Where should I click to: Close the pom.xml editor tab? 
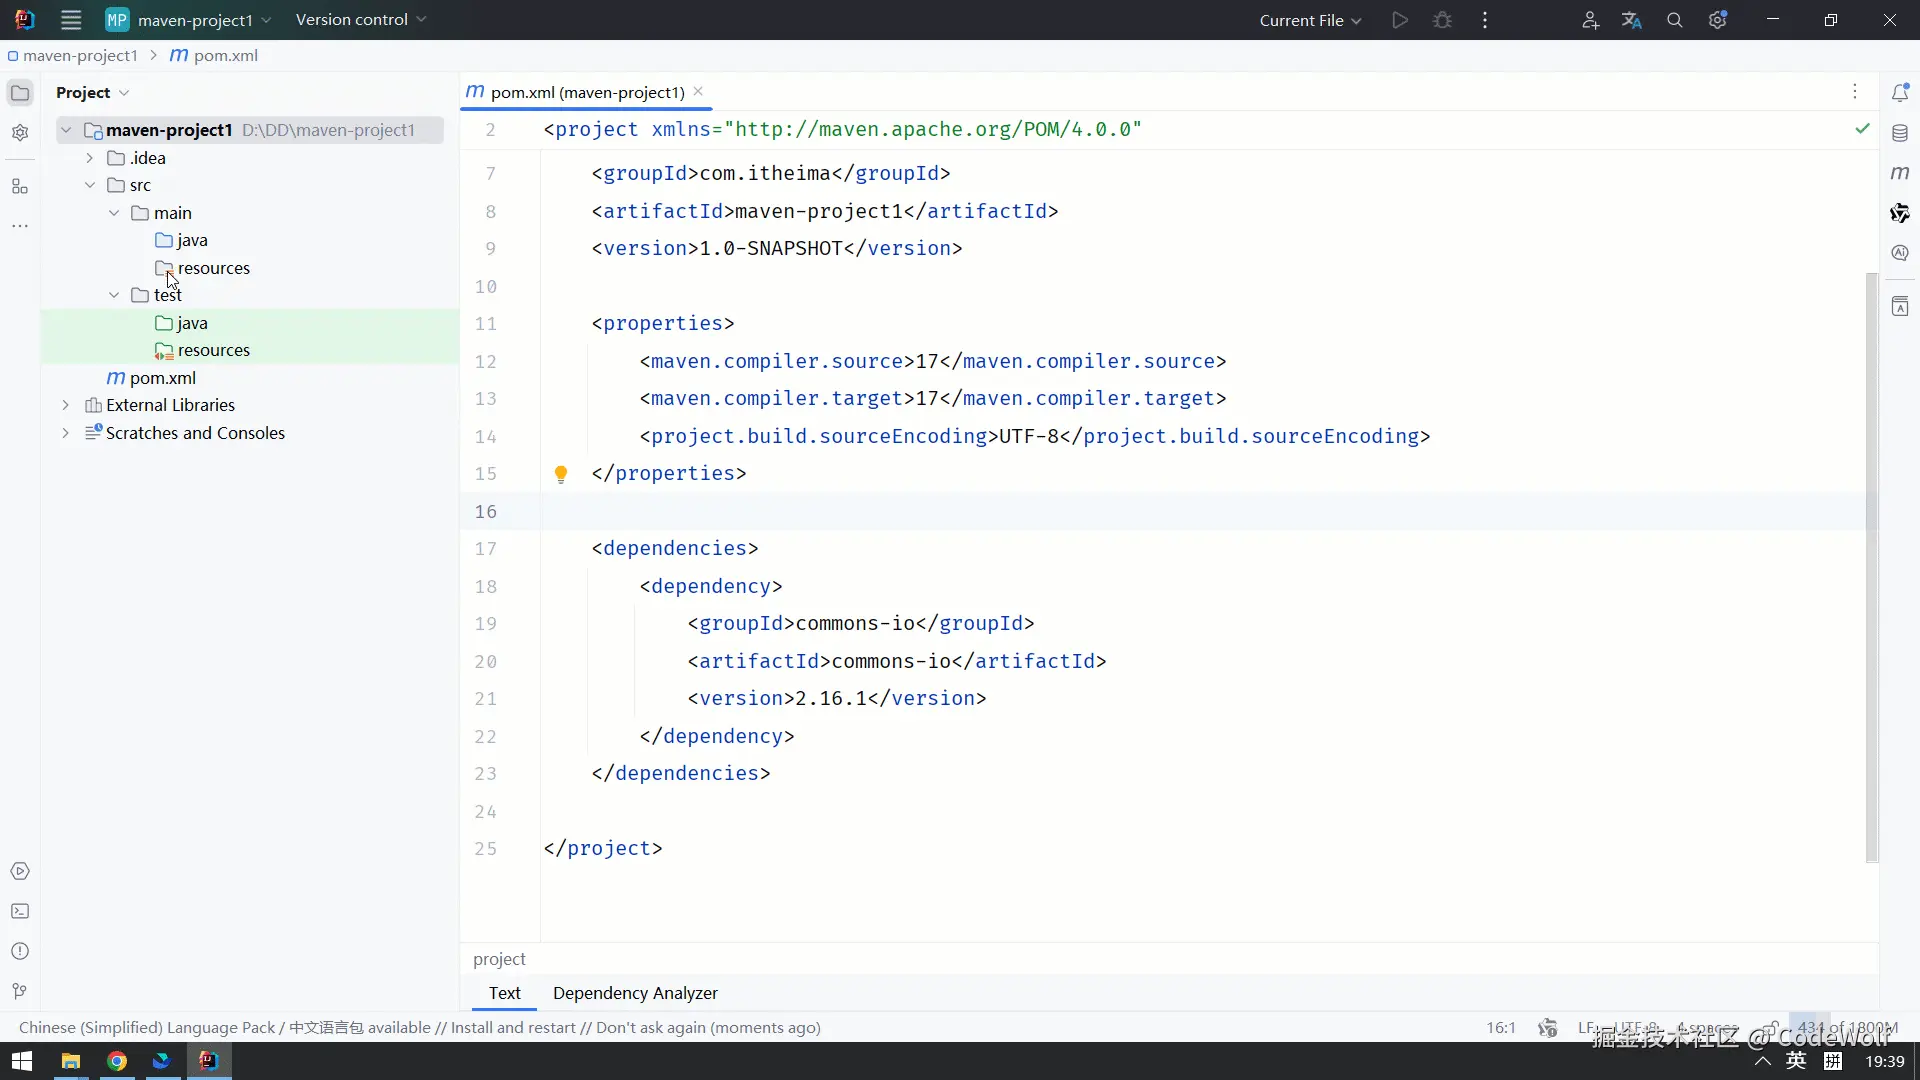click(698, 91)
